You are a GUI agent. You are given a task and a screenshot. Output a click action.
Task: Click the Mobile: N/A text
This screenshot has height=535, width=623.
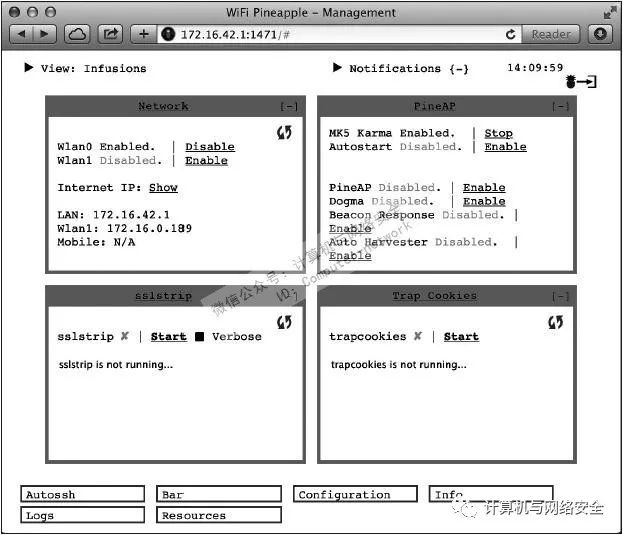click(x=96, y=242)
